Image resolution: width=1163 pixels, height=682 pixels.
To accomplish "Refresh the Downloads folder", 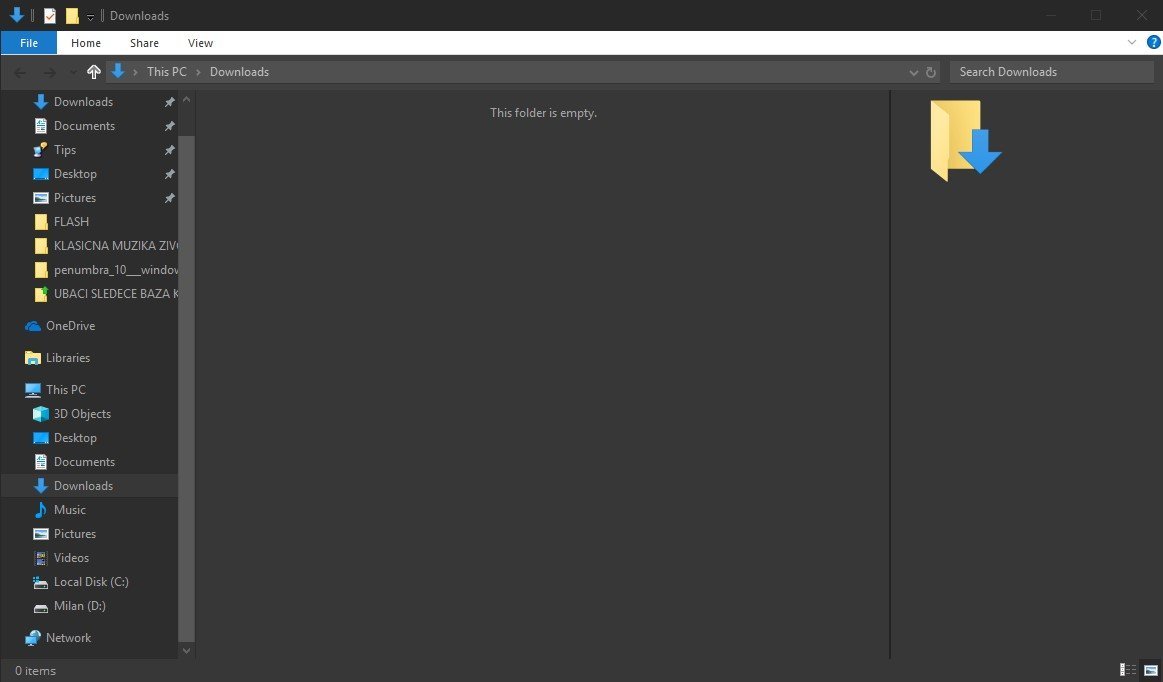I will [931, 73].
